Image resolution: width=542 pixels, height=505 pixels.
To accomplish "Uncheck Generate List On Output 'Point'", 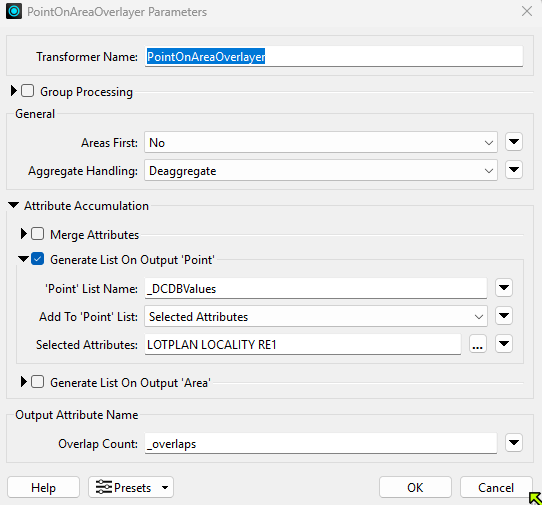I will tap(37, 259).
